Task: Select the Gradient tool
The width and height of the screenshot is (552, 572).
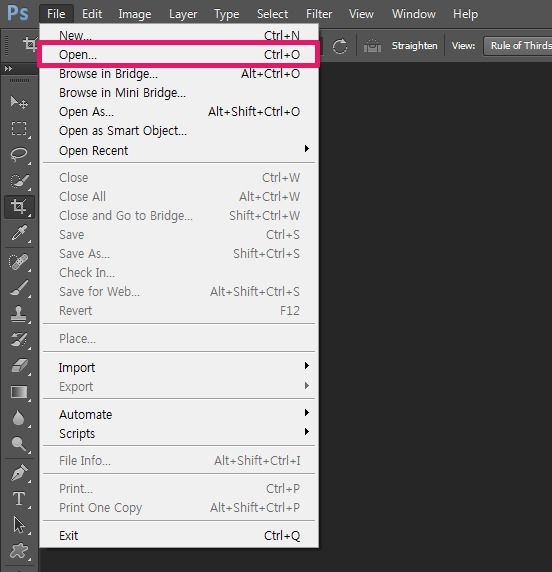Action: click(x=19, y=392)
